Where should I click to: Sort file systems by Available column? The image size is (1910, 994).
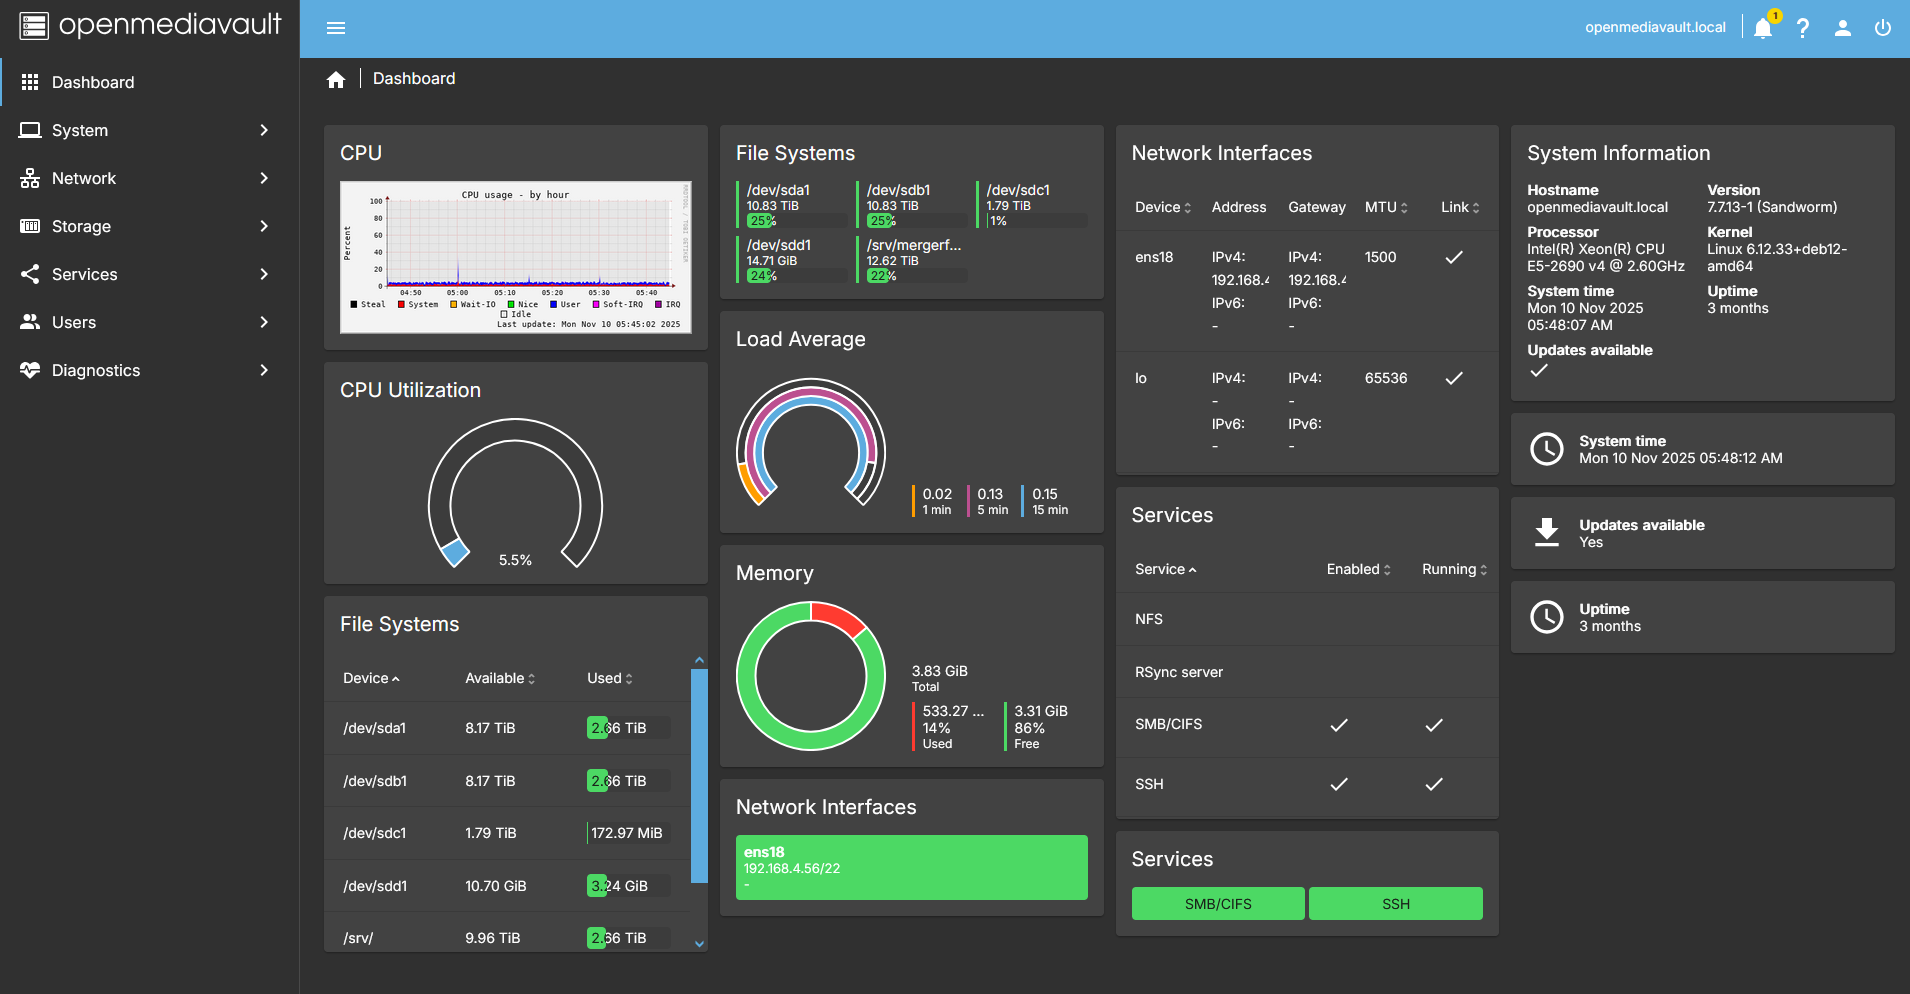500,678
